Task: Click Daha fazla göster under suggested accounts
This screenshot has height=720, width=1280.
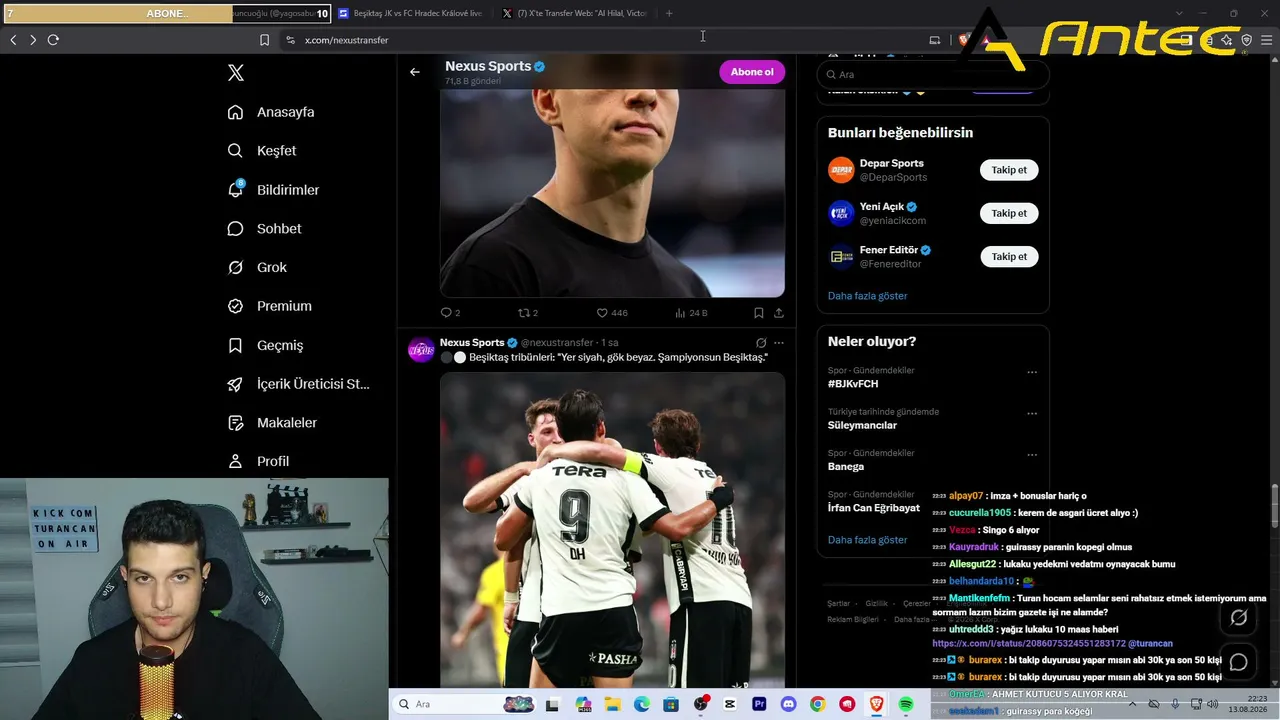Action: (868, 296)
